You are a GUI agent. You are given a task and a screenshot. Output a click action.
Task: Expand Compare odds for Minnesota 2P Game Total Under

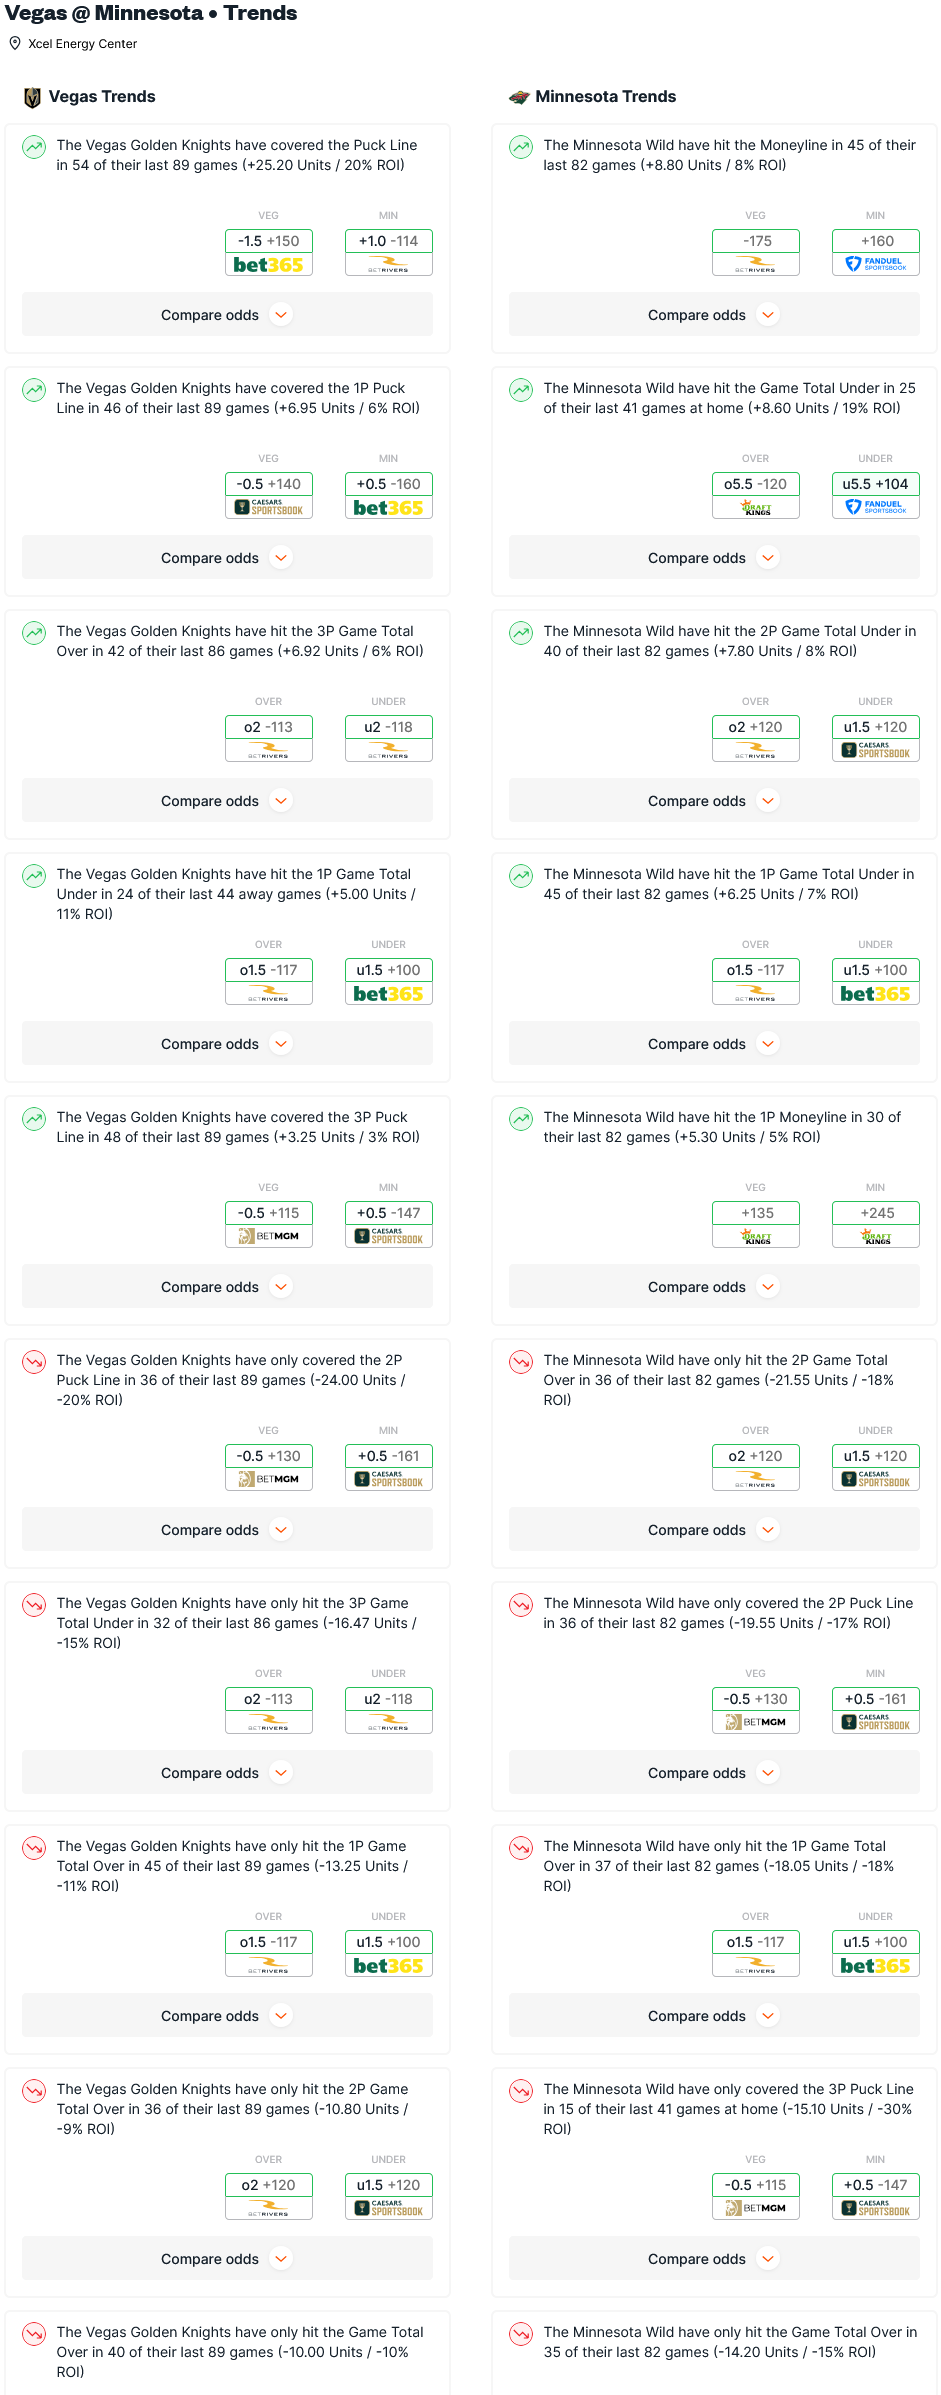tap(714, 801)
